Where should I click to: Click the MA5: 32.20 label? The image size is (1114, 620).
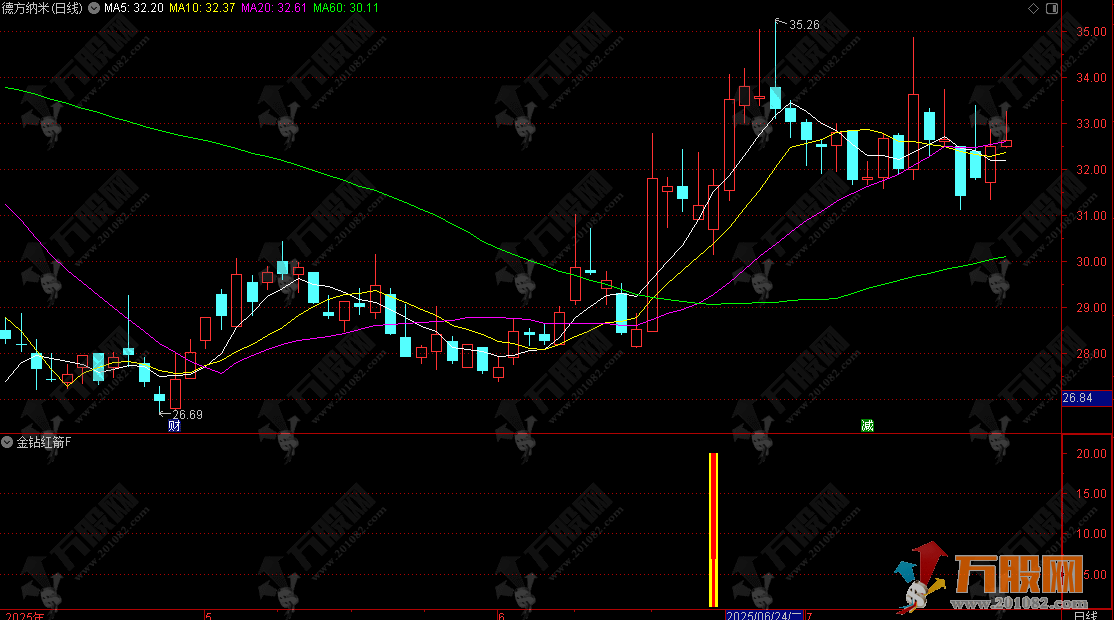pos(134,8)
